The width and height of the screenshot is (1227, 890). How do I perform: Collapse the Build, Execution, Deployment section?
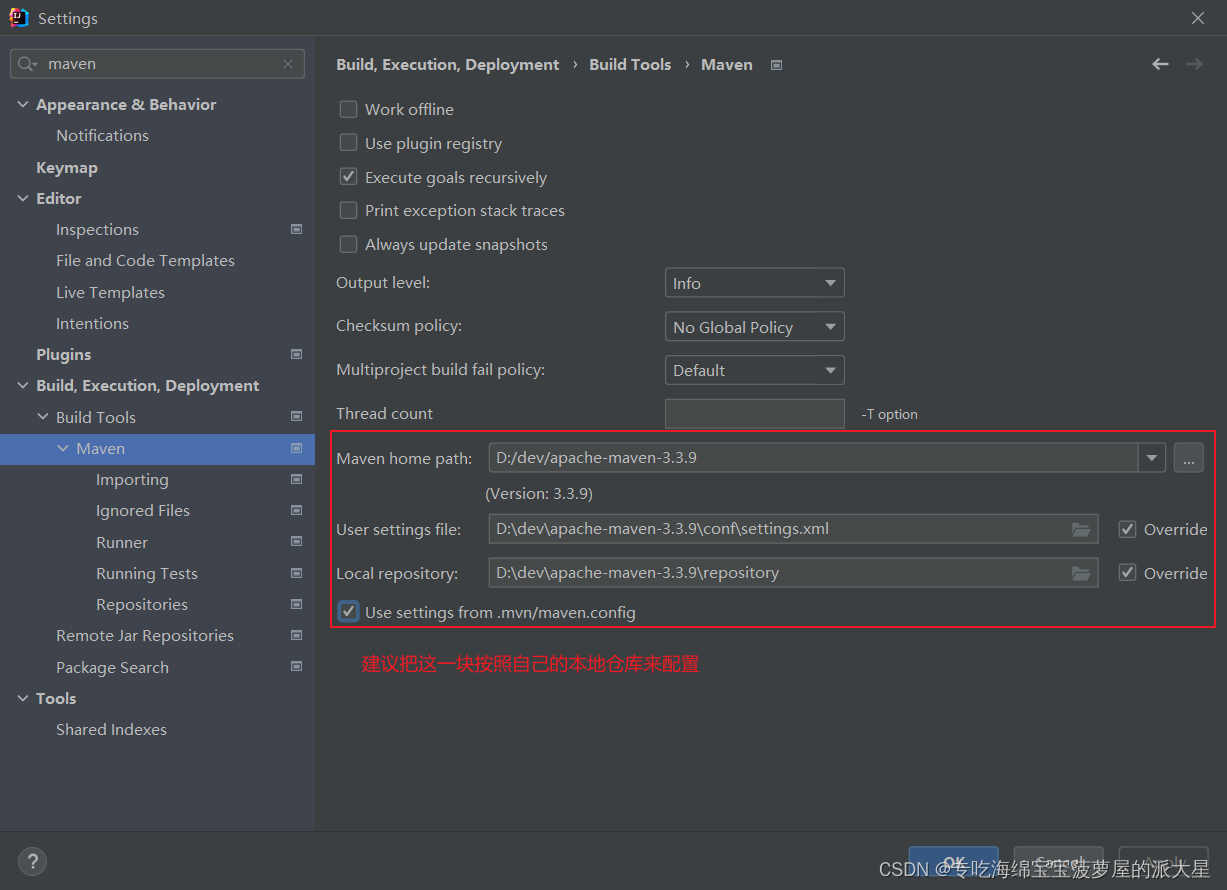pos(23,385)
